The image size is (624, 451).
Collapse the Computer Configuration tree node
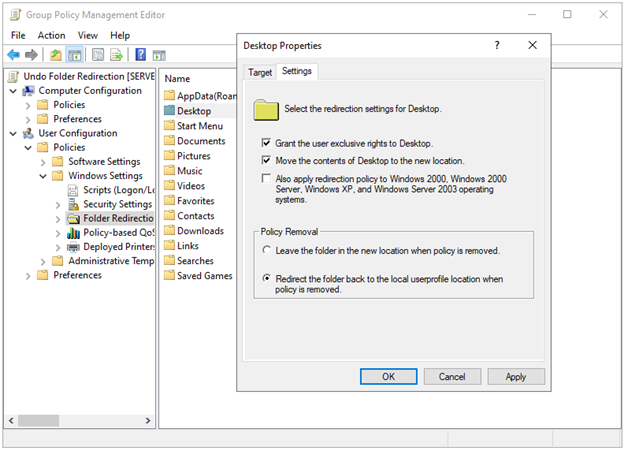point(12,91)
